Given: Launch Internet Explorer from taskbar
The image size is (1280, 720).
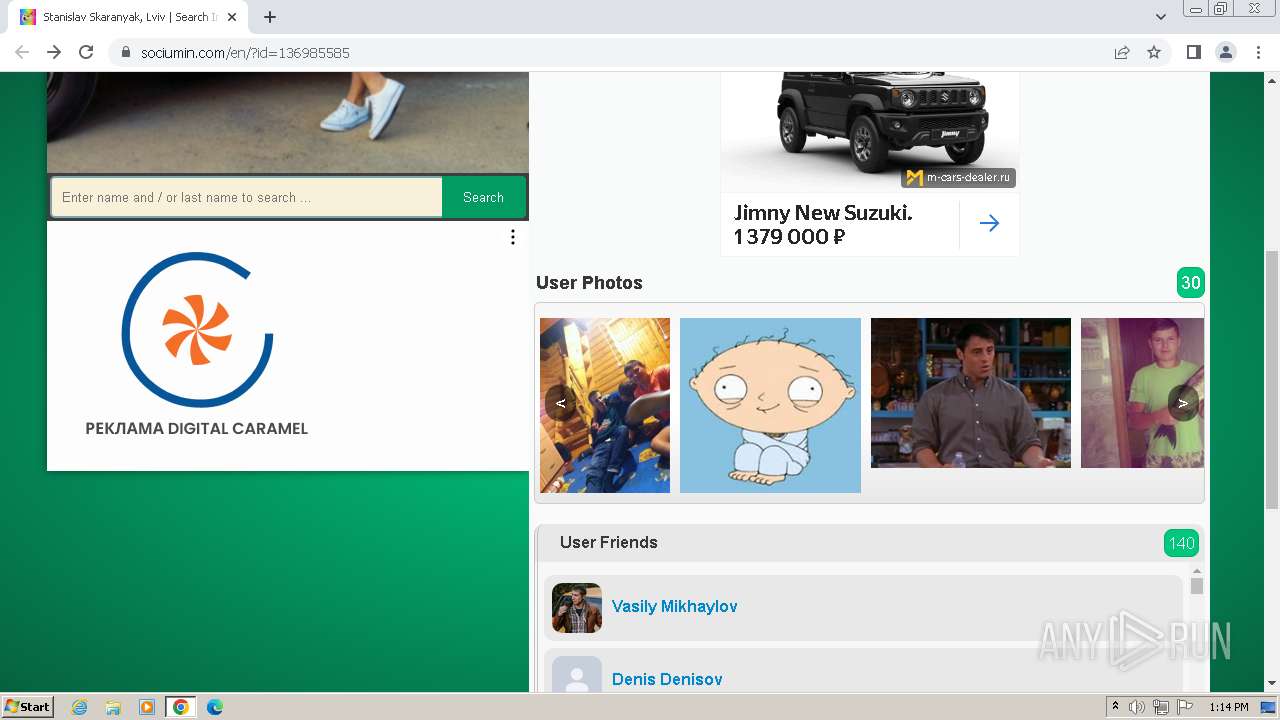Looking at the screenshot, I should point(80,707).
